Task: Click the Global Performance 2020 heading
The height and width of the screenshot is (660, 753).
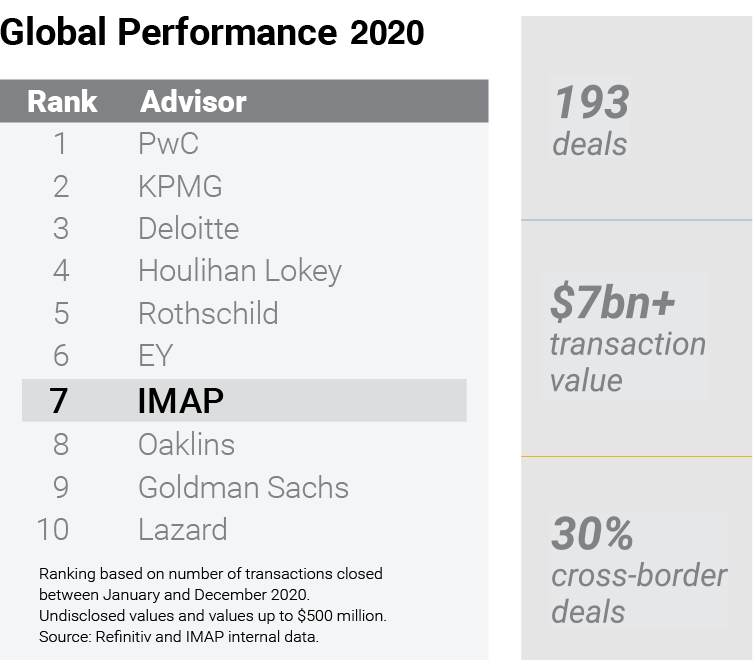Action: 212,32
